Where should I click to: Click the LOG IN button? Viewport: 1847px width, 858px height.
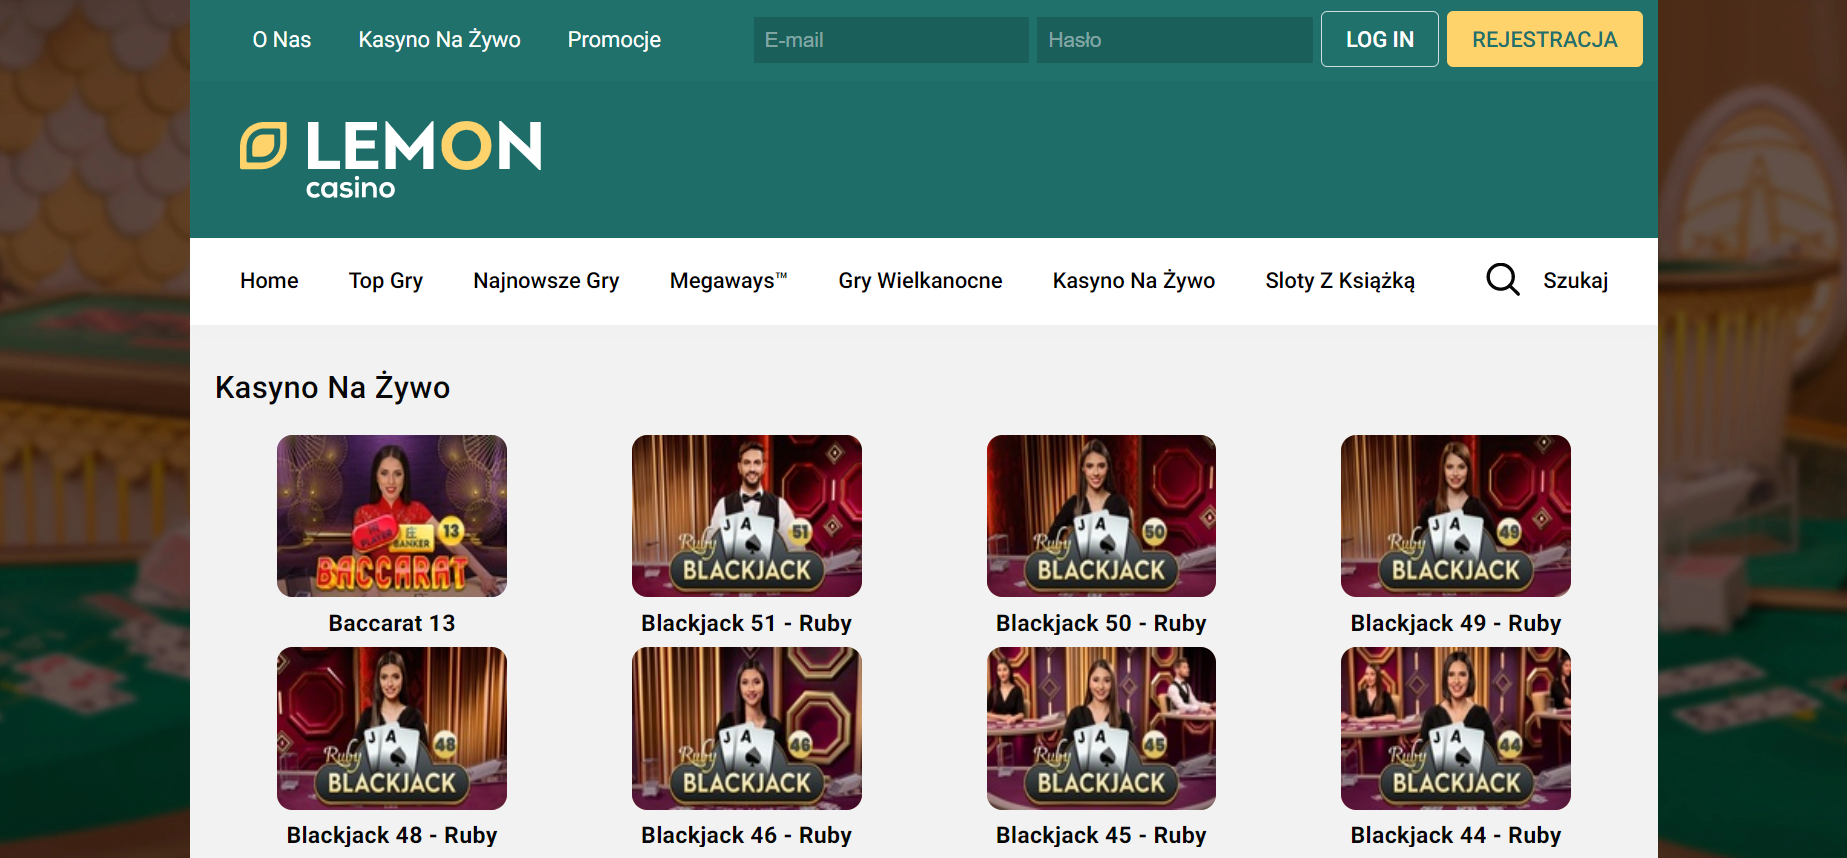pyautogui.click(x=1380, y=39)
